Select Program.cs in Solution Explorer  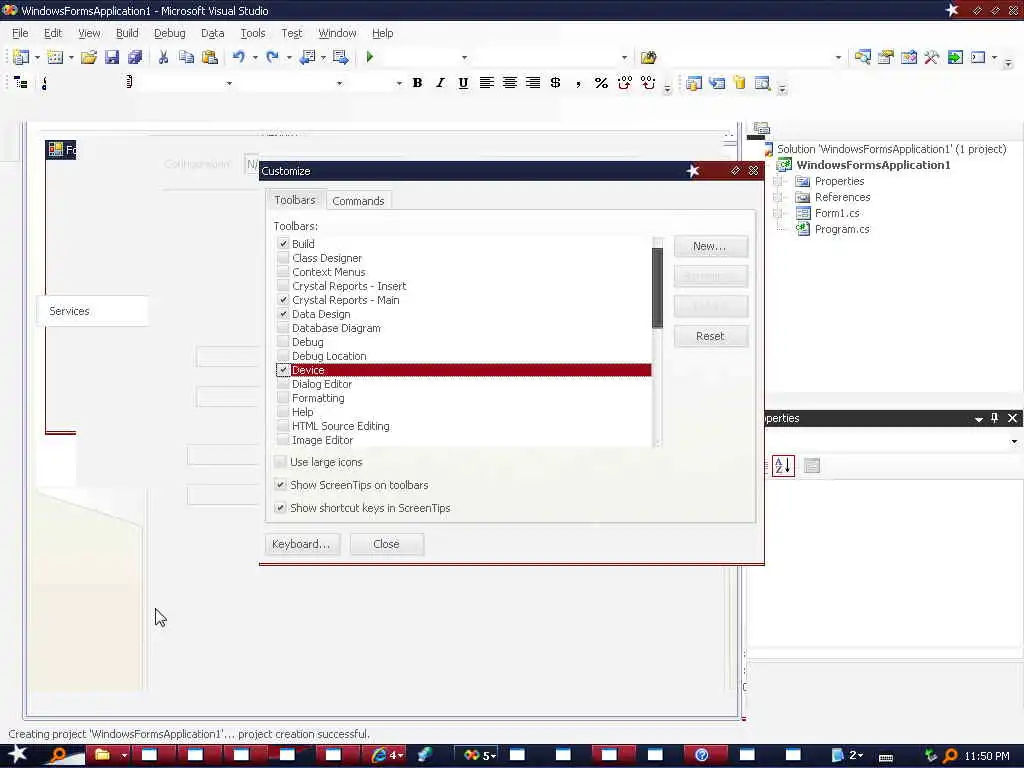842,229
